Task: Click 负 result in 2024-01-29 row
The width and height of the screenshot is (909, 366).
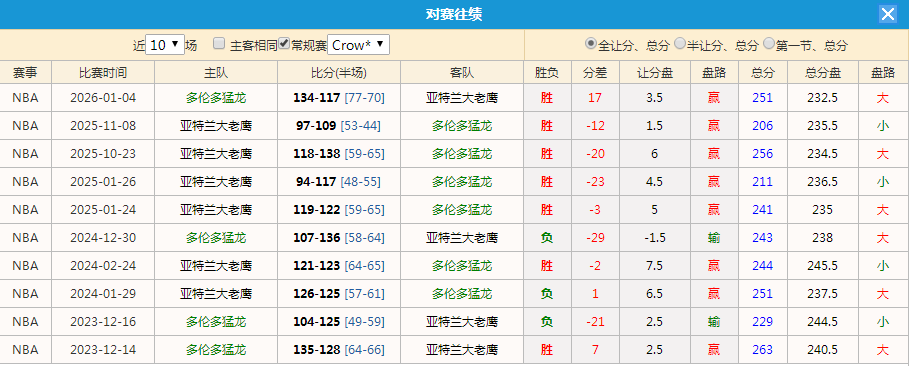Action: 547,294
